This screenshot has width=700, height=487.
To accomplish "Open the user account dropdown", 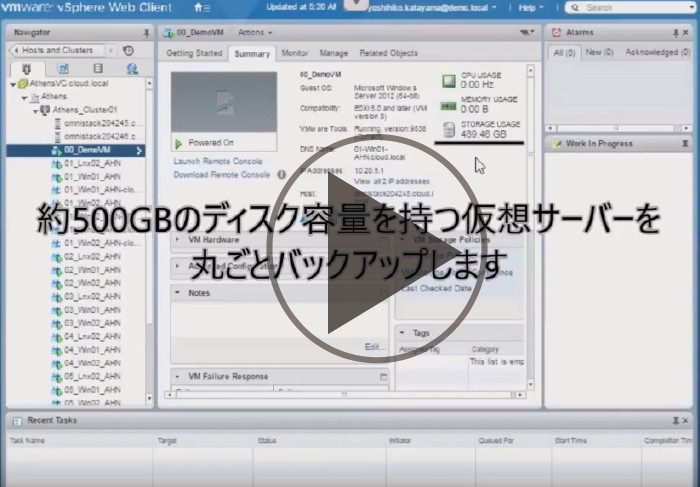I will click(432, 8).
